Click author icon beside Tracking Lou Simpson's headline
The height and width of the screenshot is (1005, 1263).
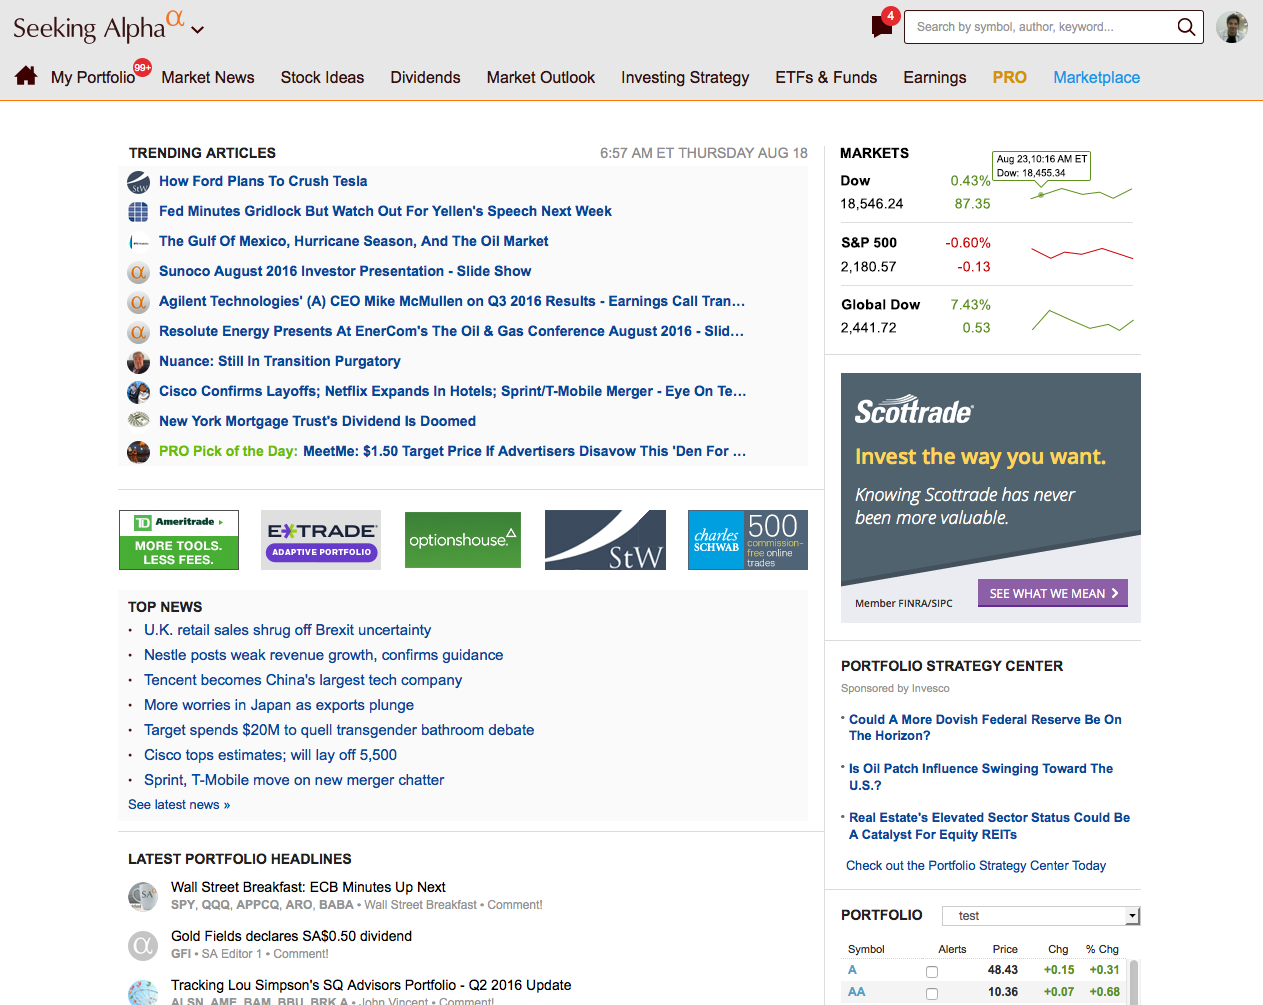(143, 992)
